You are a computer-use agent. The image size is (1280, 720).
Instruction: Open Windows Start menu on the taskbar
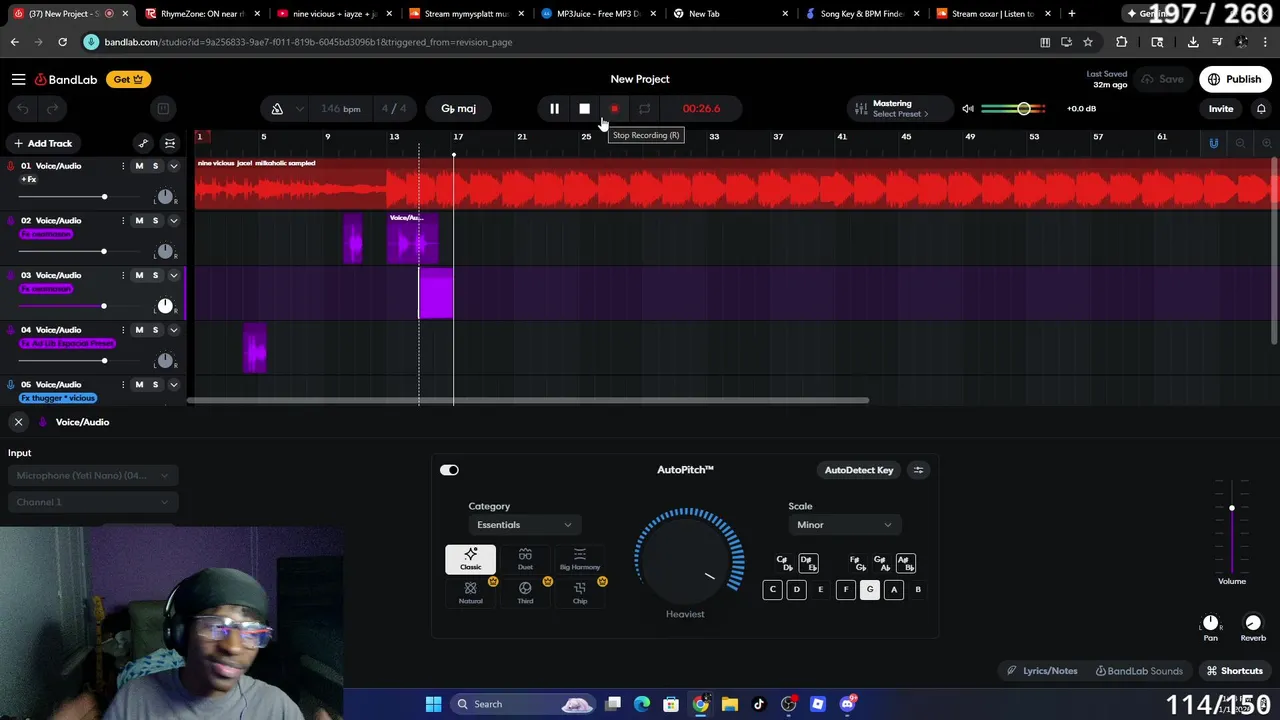[x=433, y=704]
